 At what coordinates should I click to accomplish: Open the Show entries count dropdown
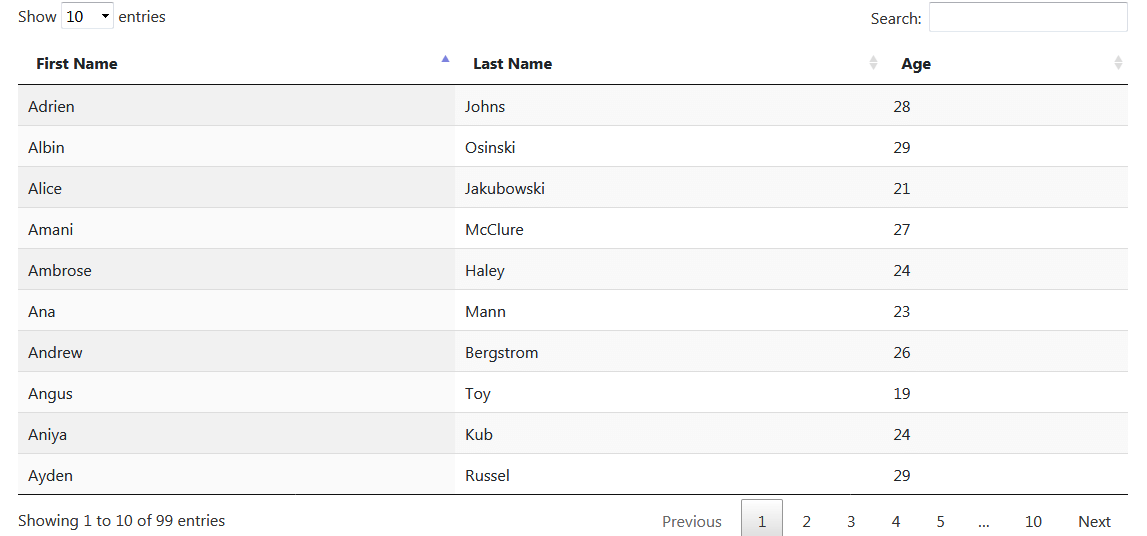pos(87,16)
